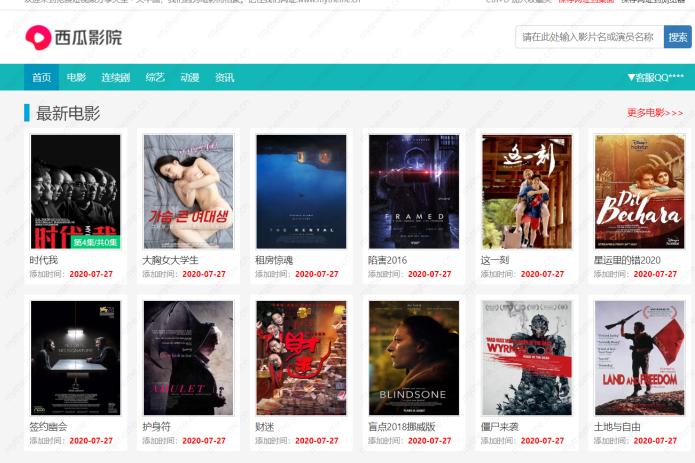Click the search input field

click(x=589, y=37)
